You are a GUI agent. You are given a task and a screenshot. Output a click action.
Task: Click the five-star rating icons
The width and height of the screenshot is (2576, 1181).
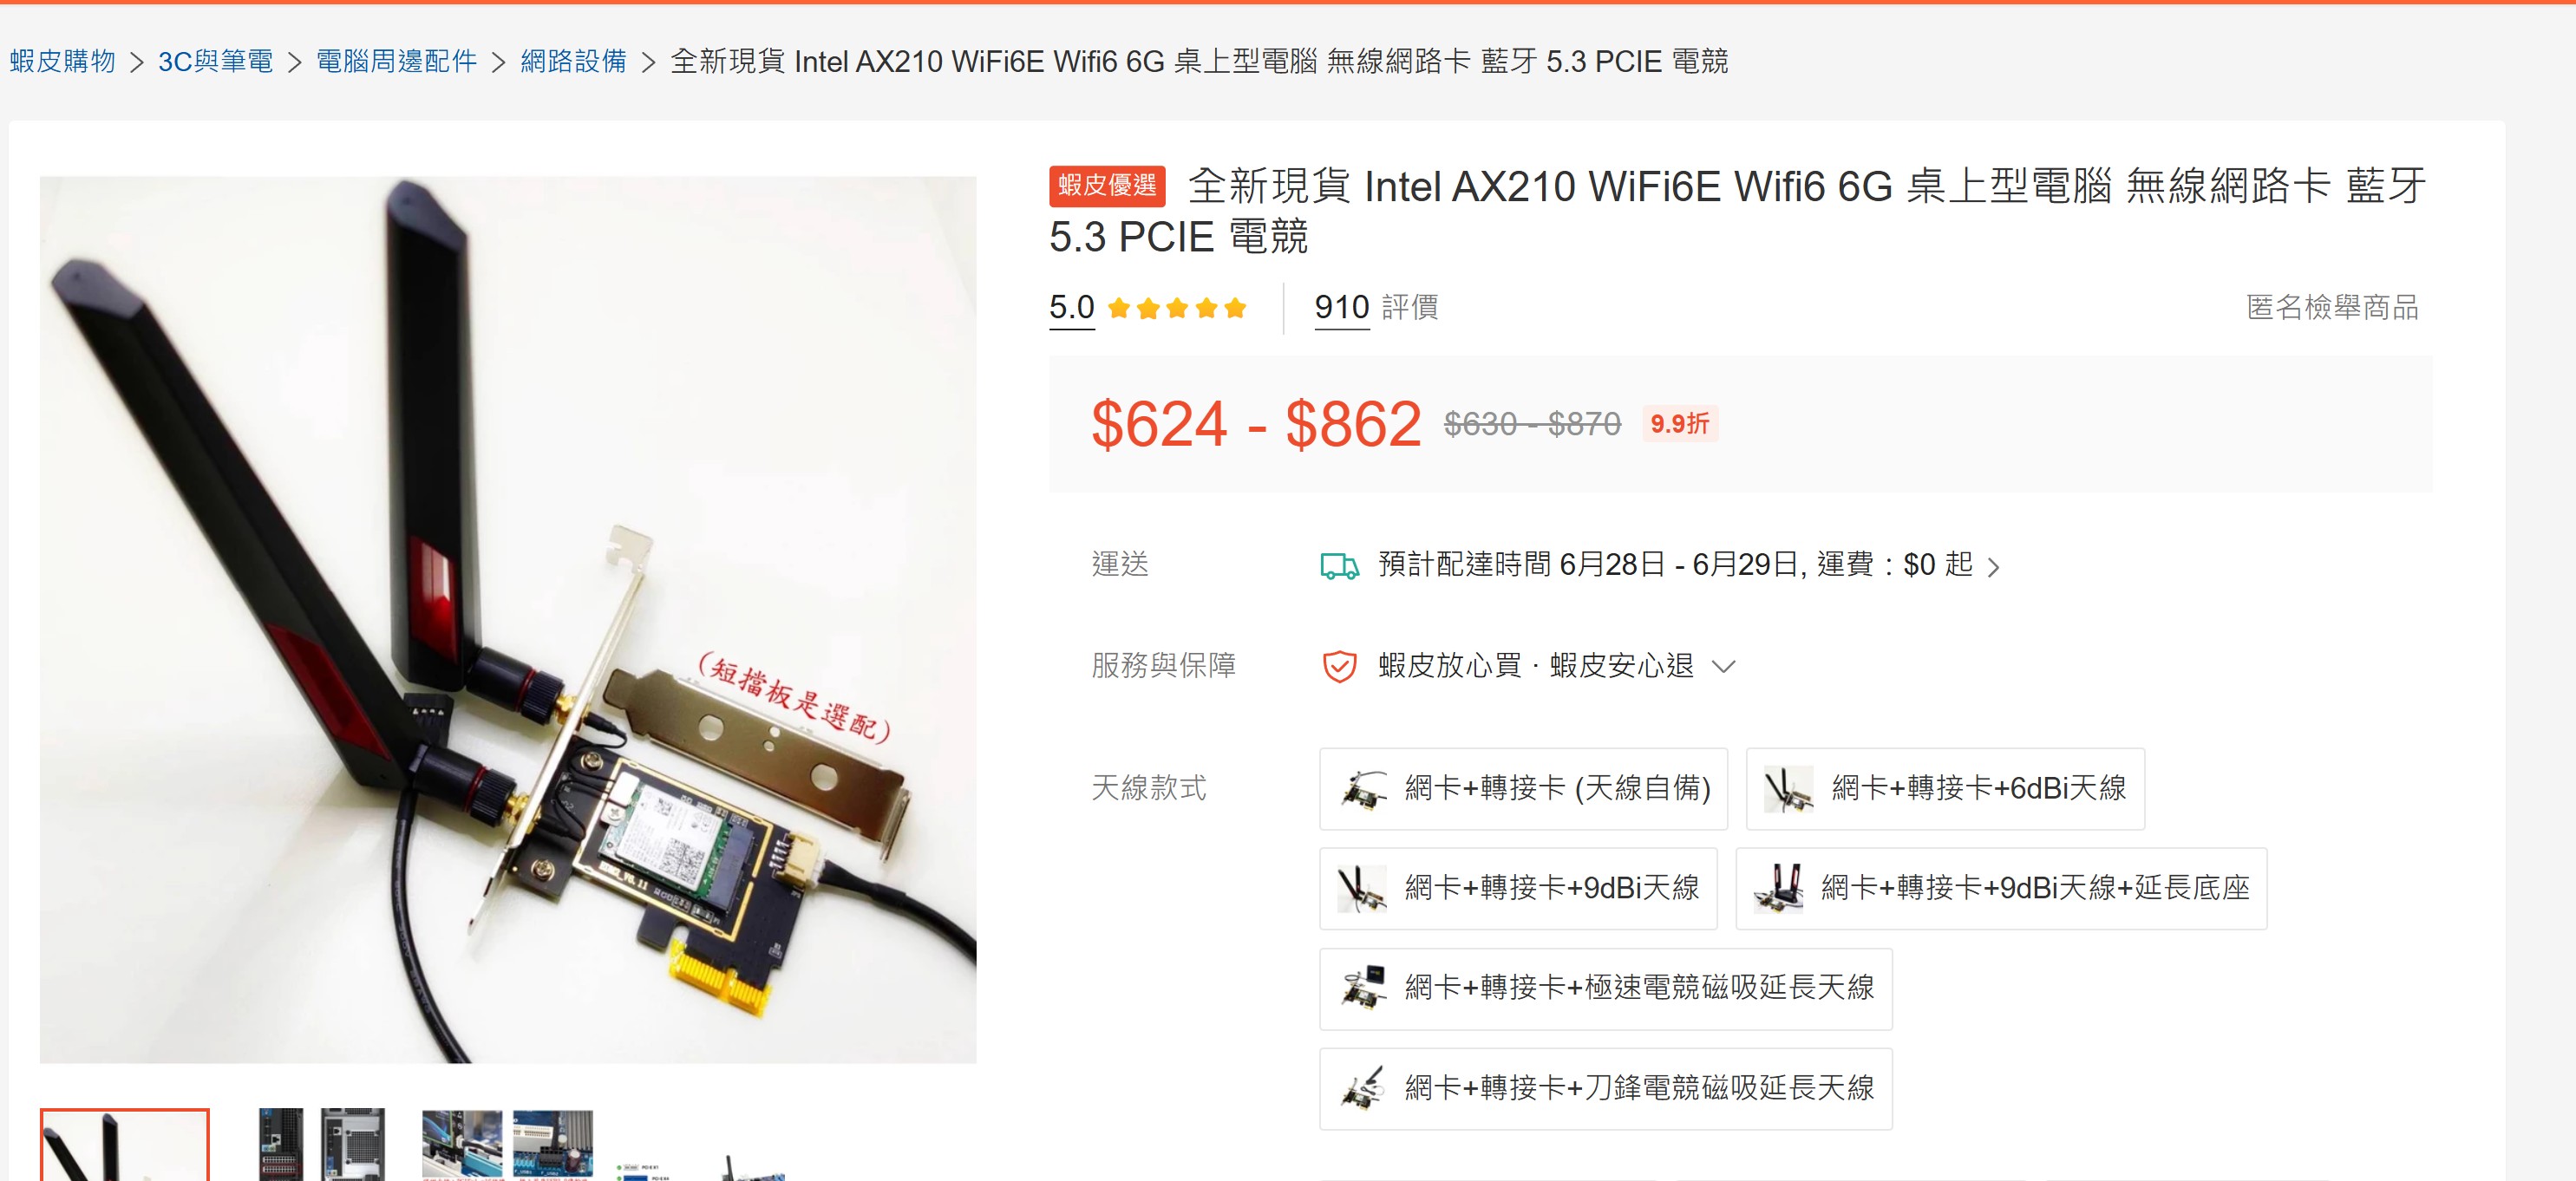[1177, 308]
